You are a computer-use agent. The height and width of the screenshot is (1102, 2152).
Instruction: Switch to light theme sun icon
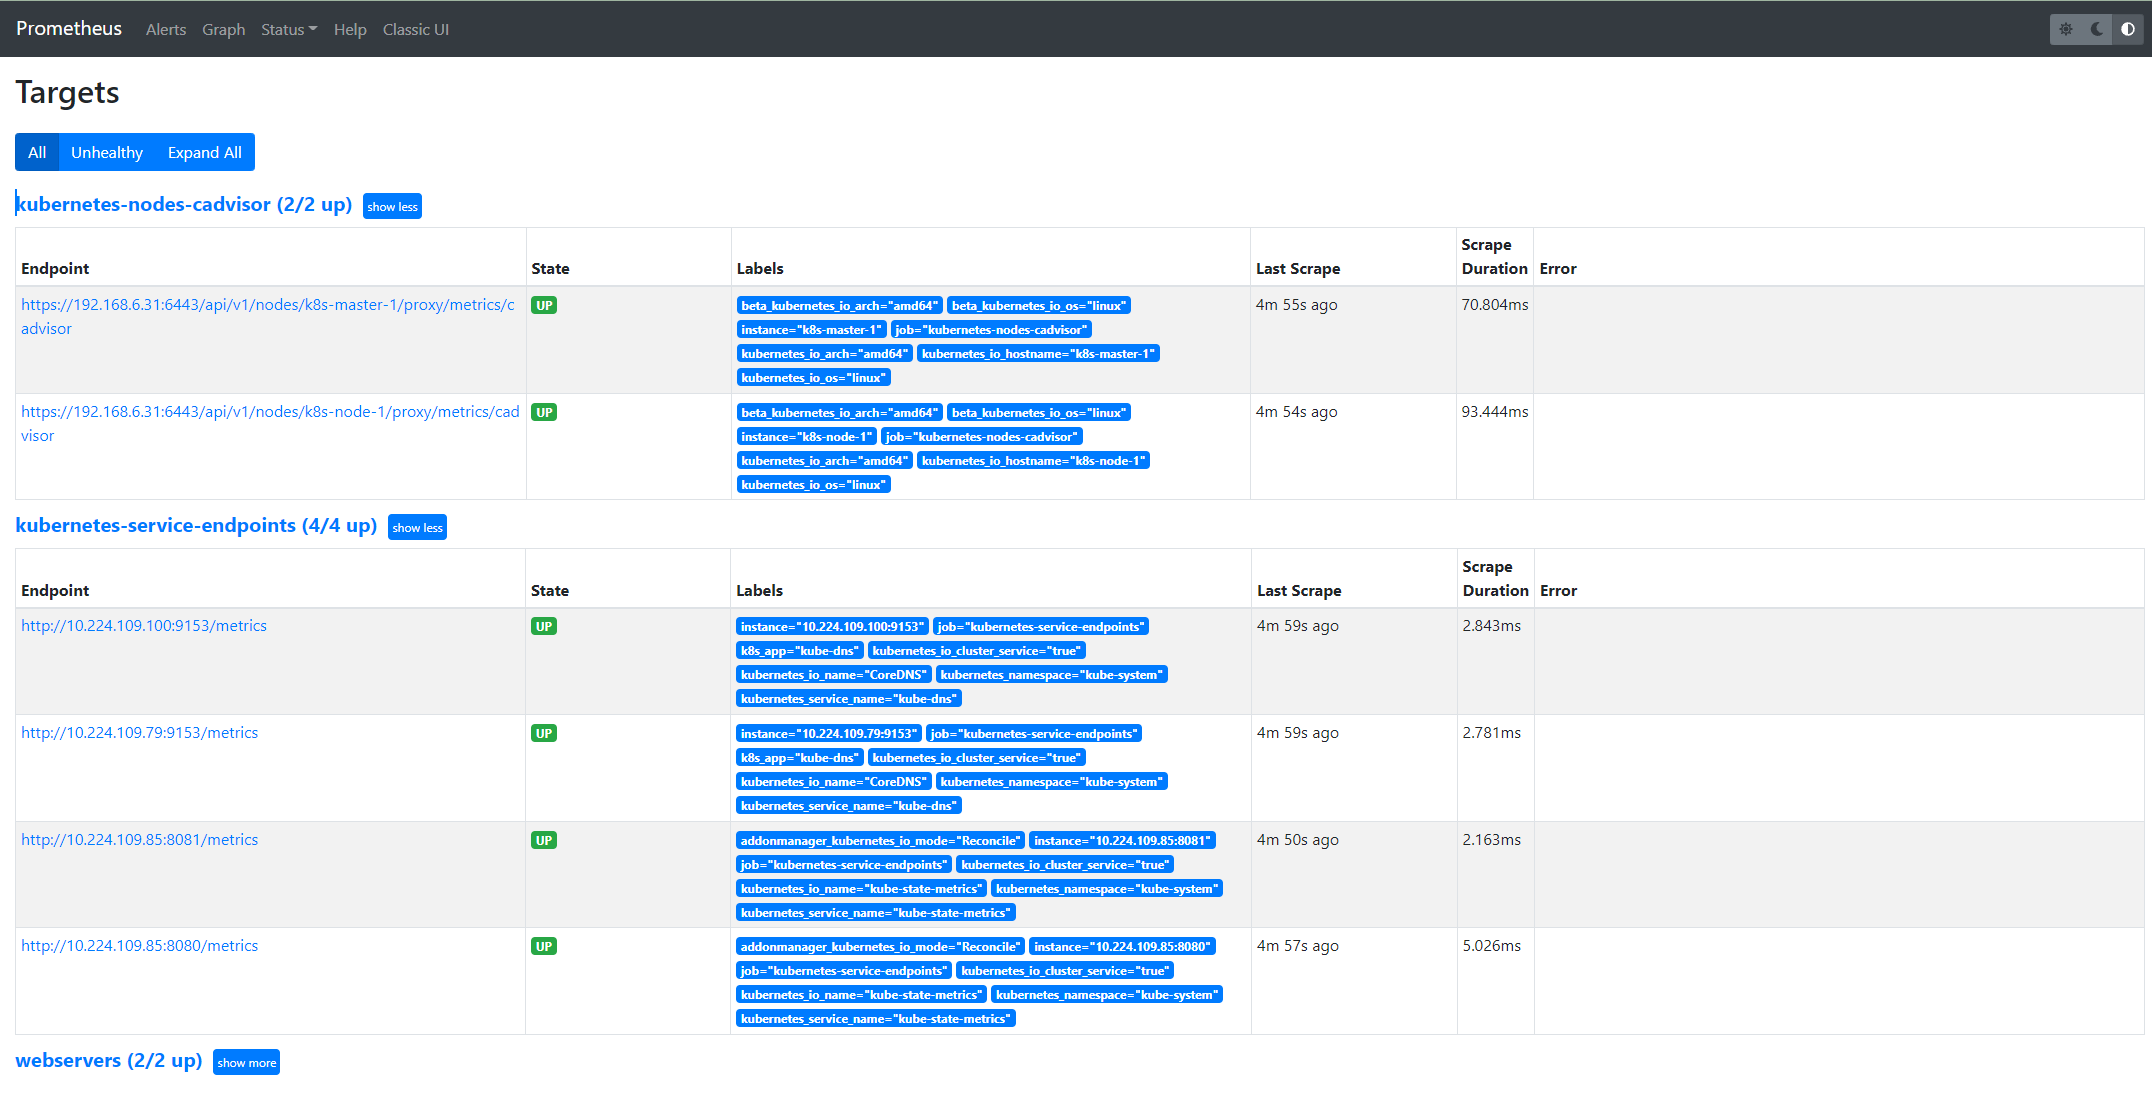2066,29
